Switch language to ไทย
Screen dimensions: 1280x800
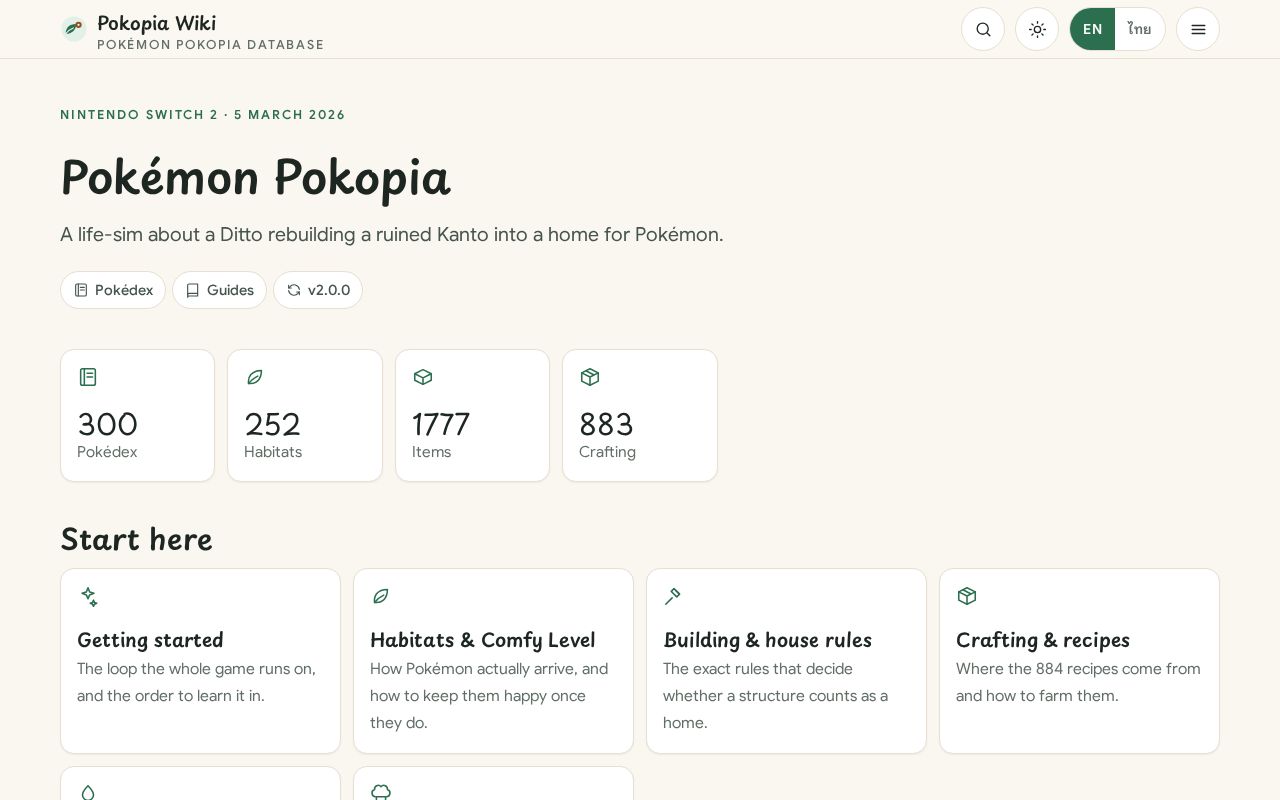click(x=1139, y=29)
